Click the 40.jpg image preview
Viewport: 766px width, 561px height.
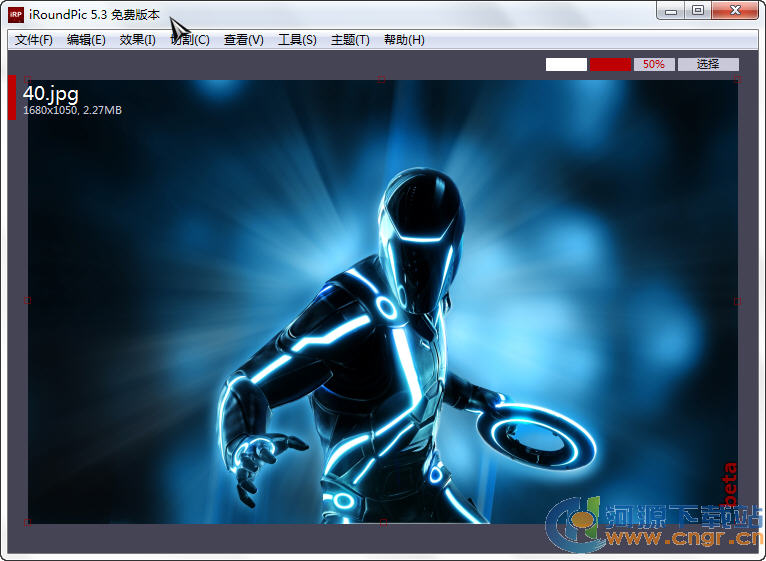click(383, 302)
